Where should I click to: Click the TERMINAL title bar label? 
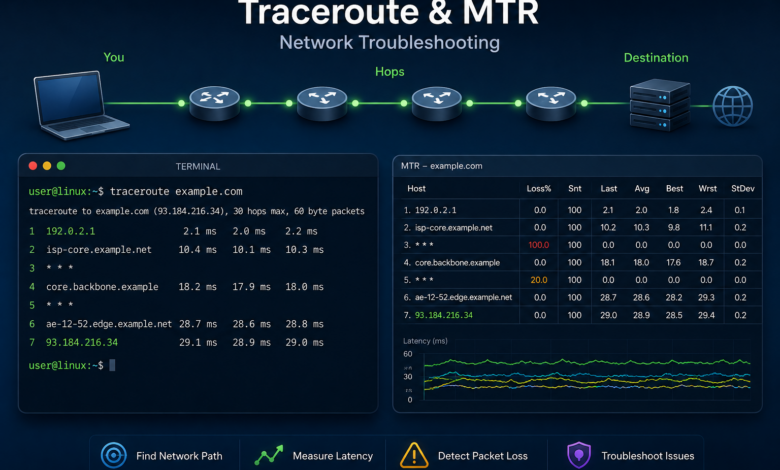click(x=197, y=166)
